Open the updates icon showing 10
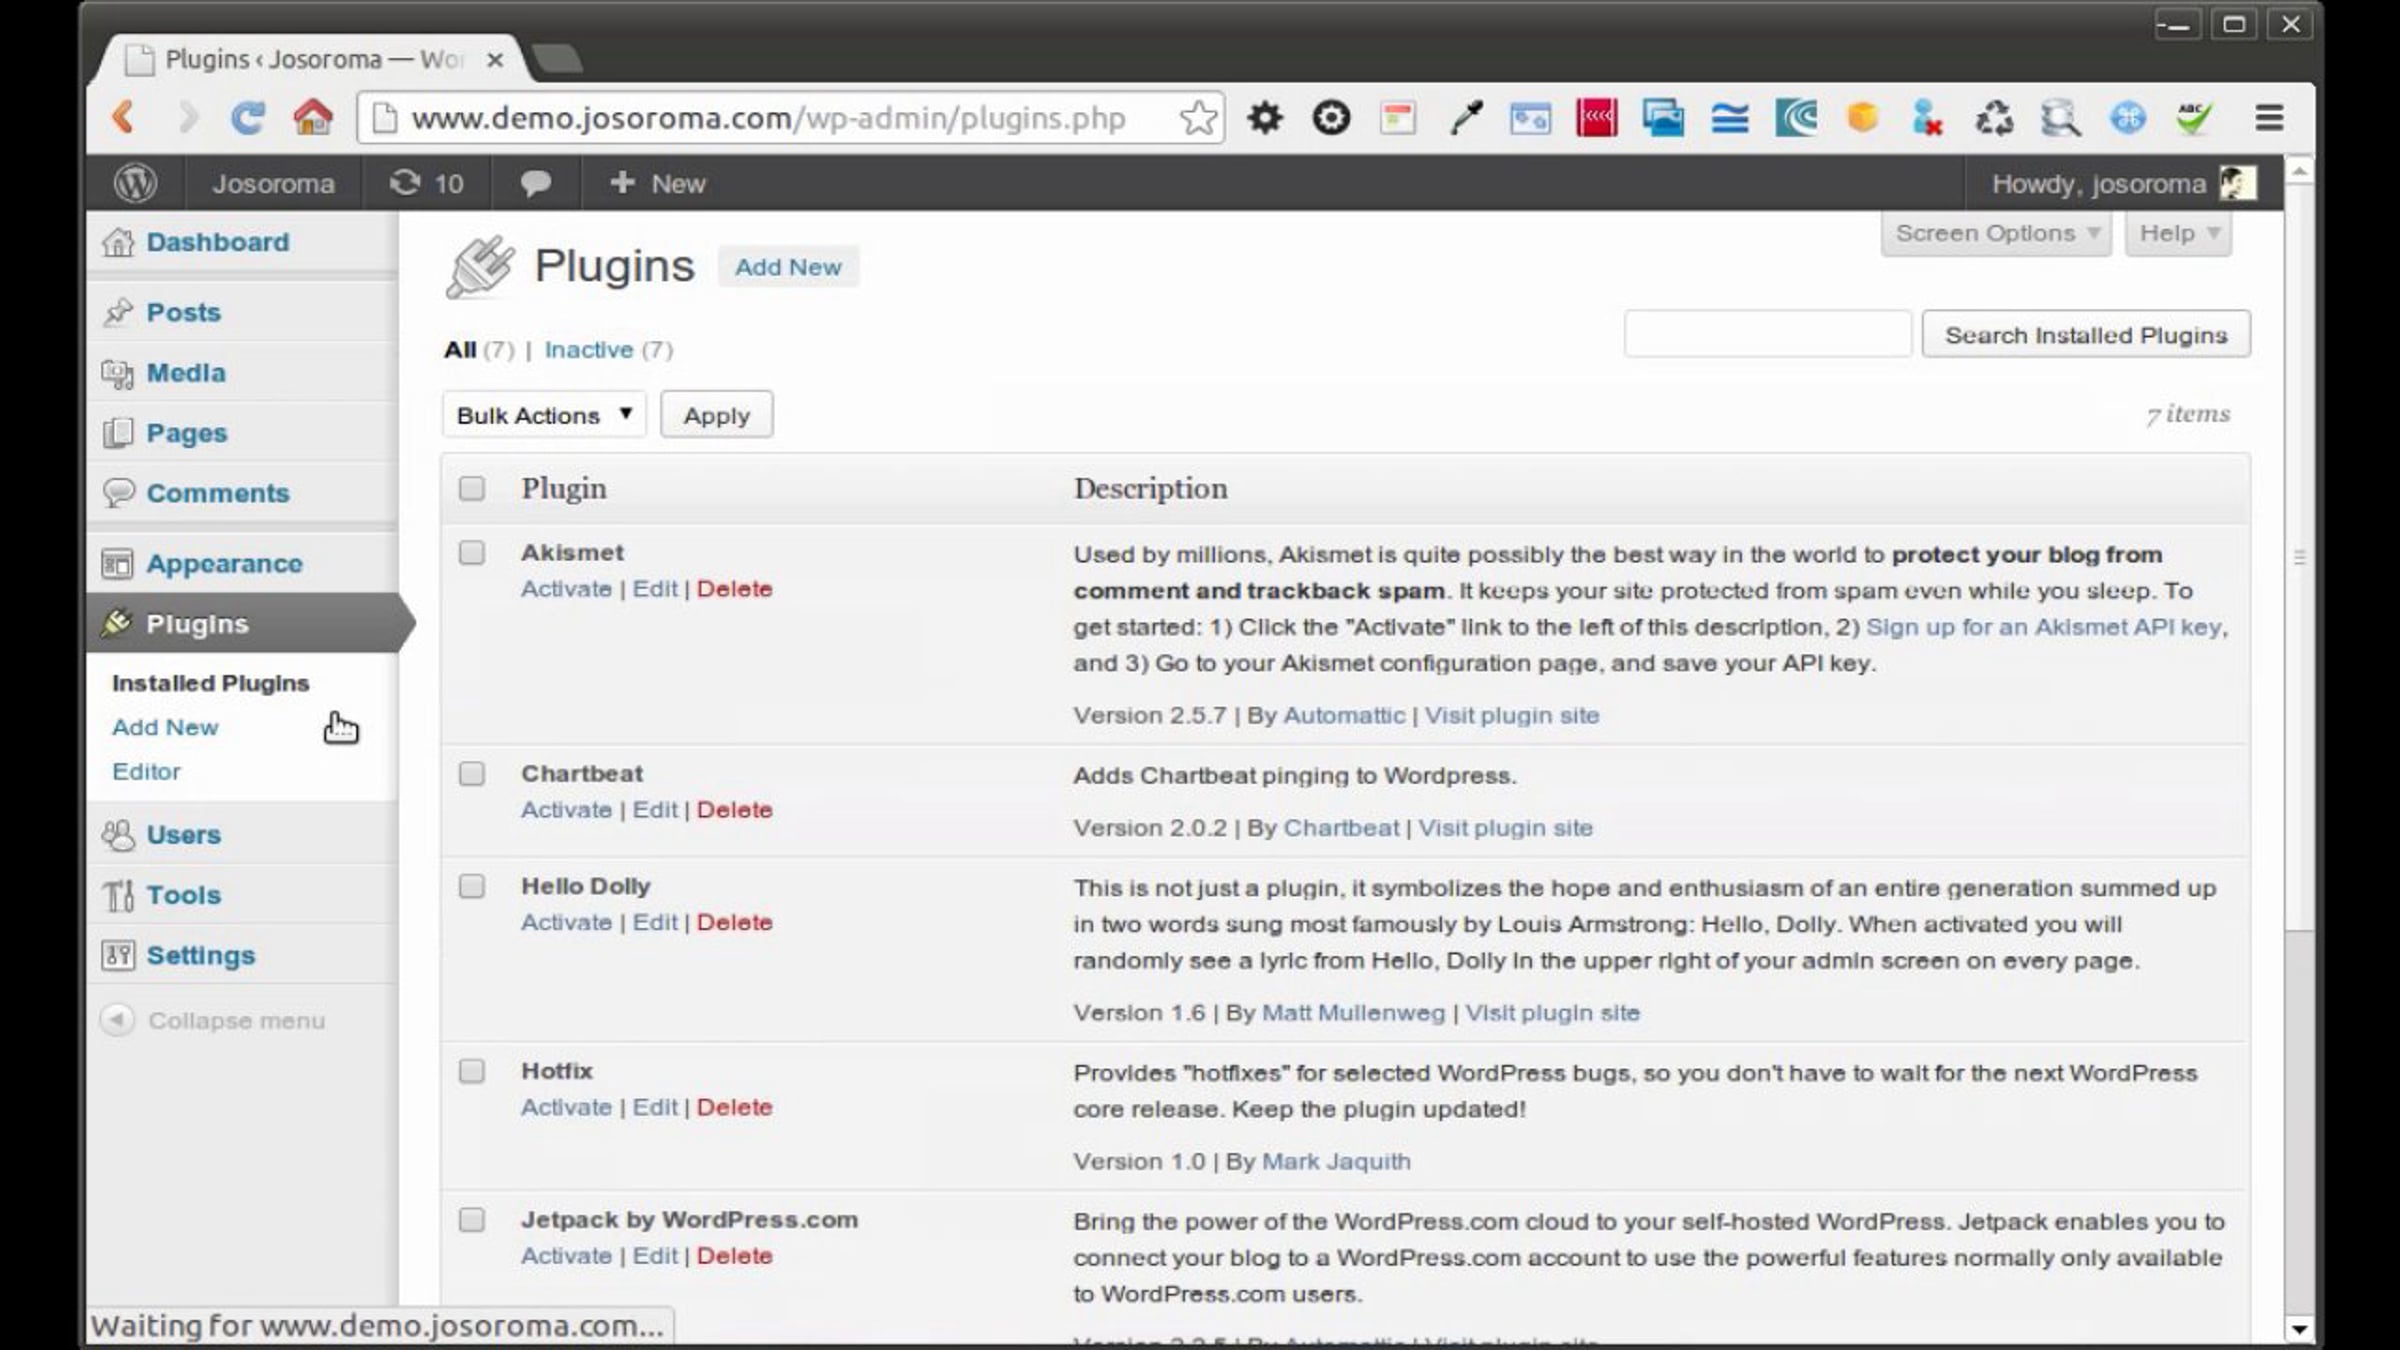Image resolution: width=2400 pixels, height=1350 pixels. click(426, 183)
